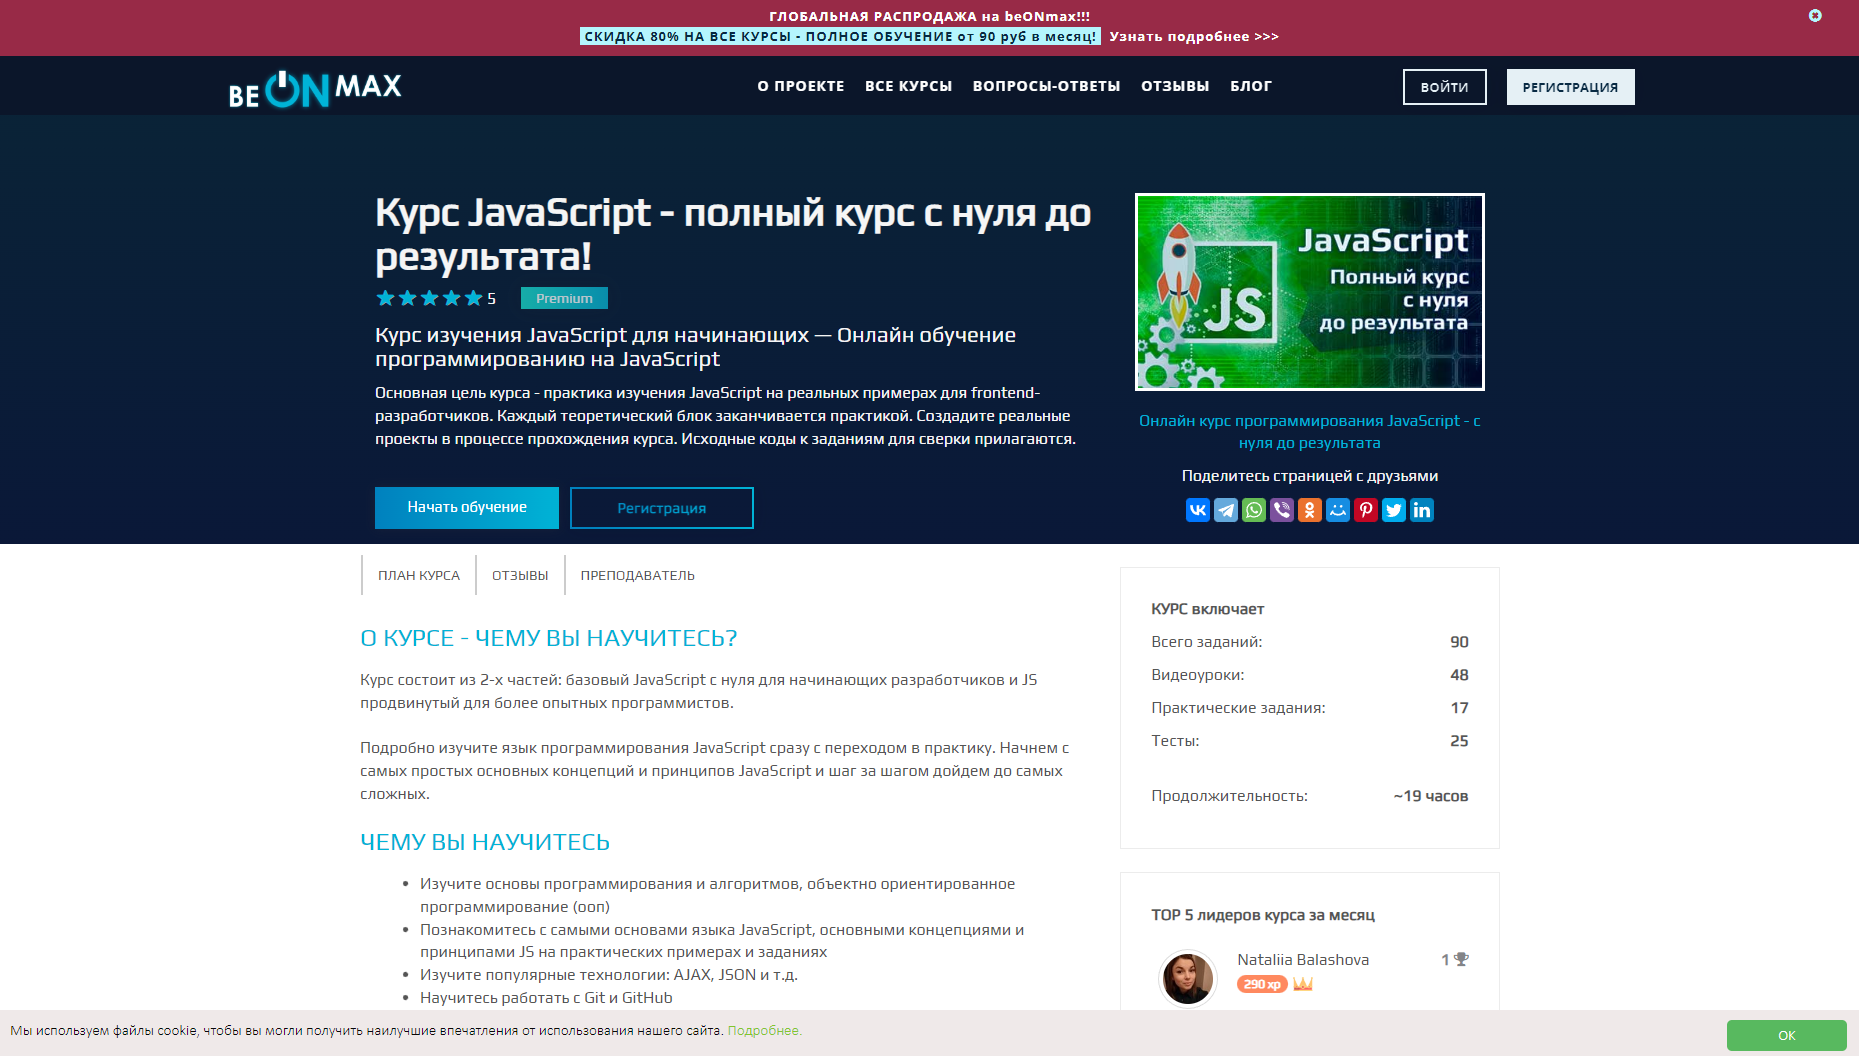Screen dimensions: 1859x1056
Task: Click the 'Научитесь работать с Git и GitHub' bullet
Action: tap(546, 998)
